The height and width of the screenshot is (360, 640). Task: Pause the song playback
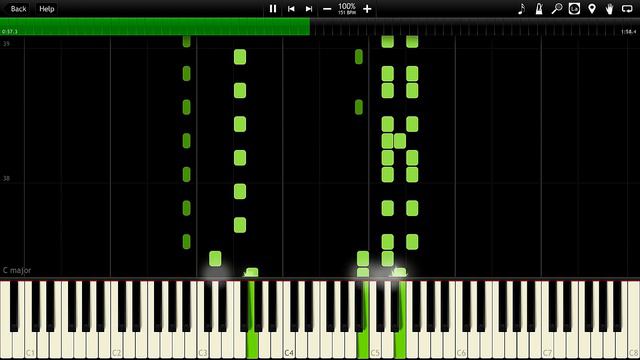click(x=273, y=9)
